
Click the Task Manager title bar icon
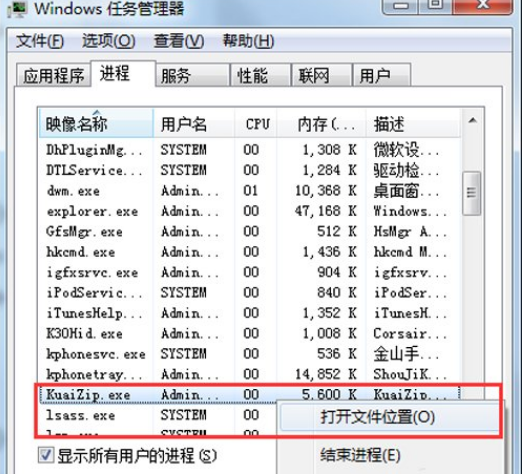click(x=18, y=8)
